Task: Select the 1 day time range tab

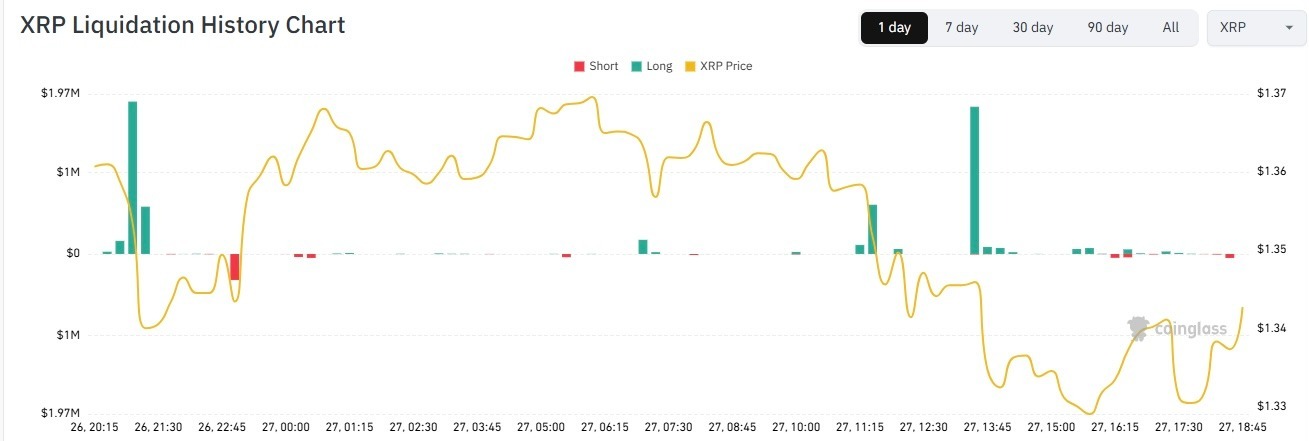Action: tap(894, 28)
